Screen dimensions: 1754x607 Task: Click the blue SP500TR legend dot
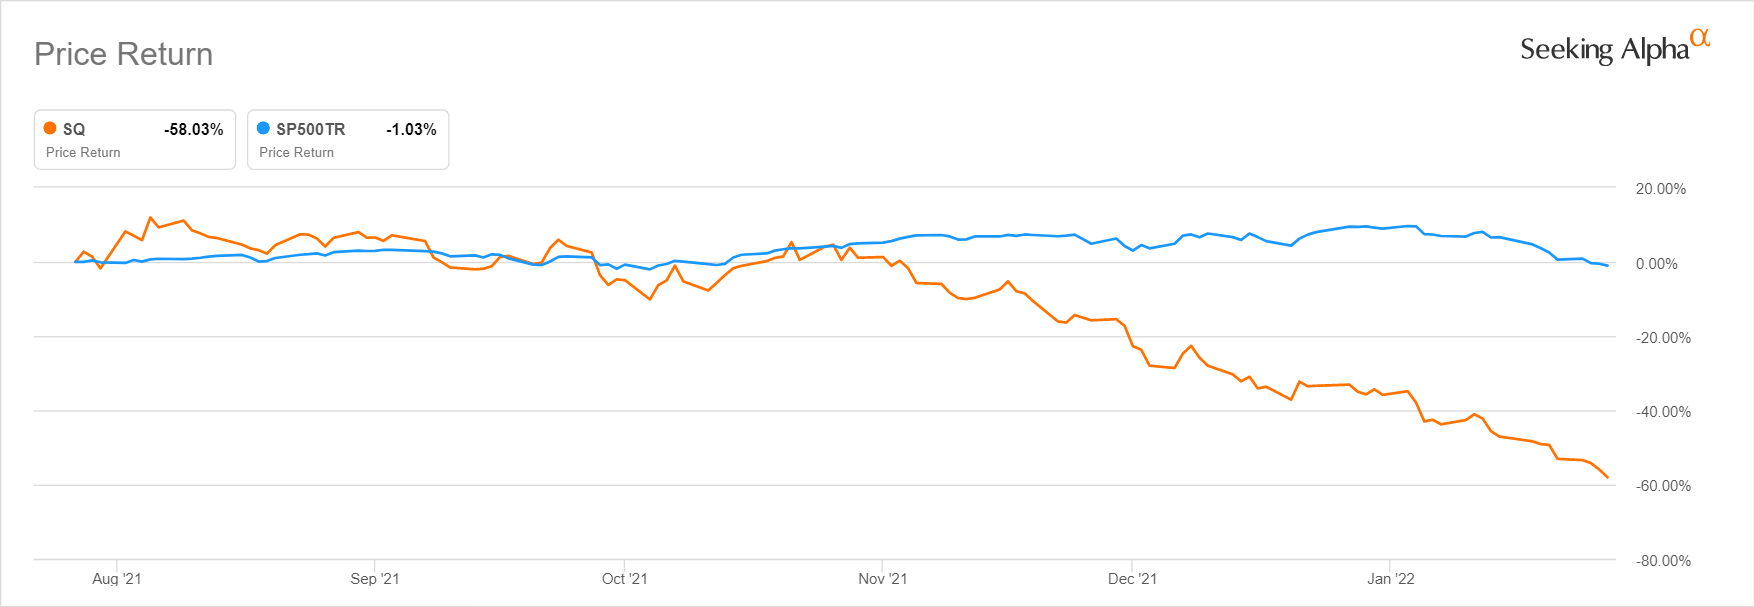[263, 128]
